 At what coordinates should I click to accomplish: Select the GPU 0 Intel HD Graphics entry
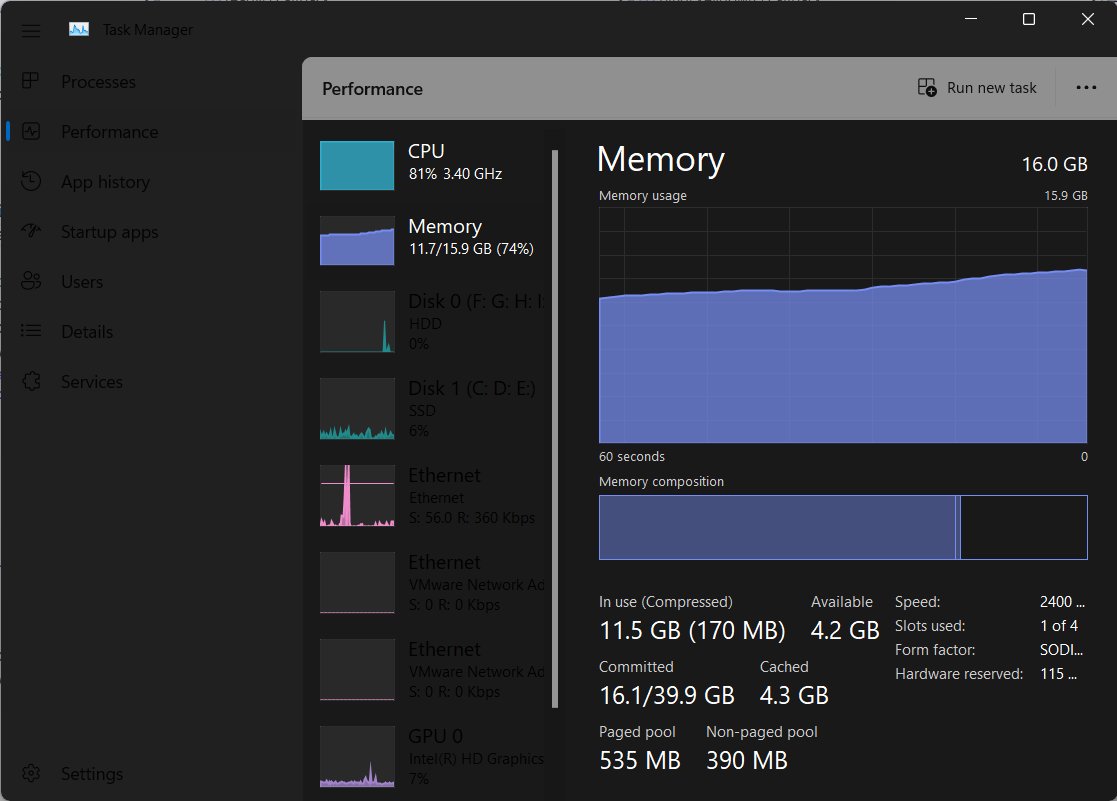coord(431,756)
